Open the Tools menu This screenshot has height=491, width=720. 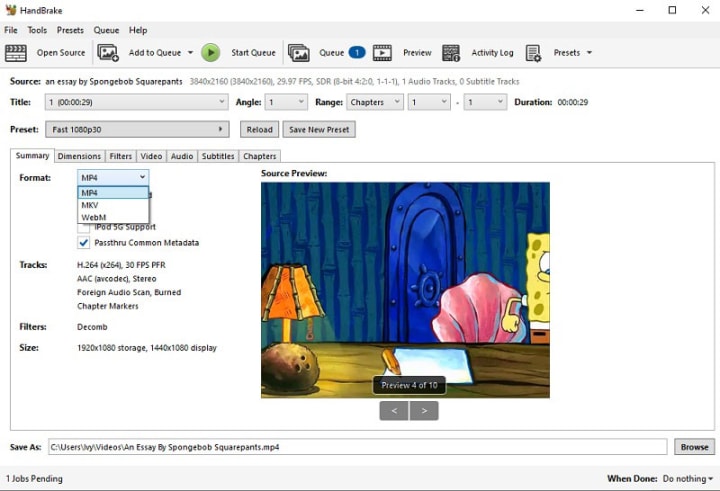37,30
